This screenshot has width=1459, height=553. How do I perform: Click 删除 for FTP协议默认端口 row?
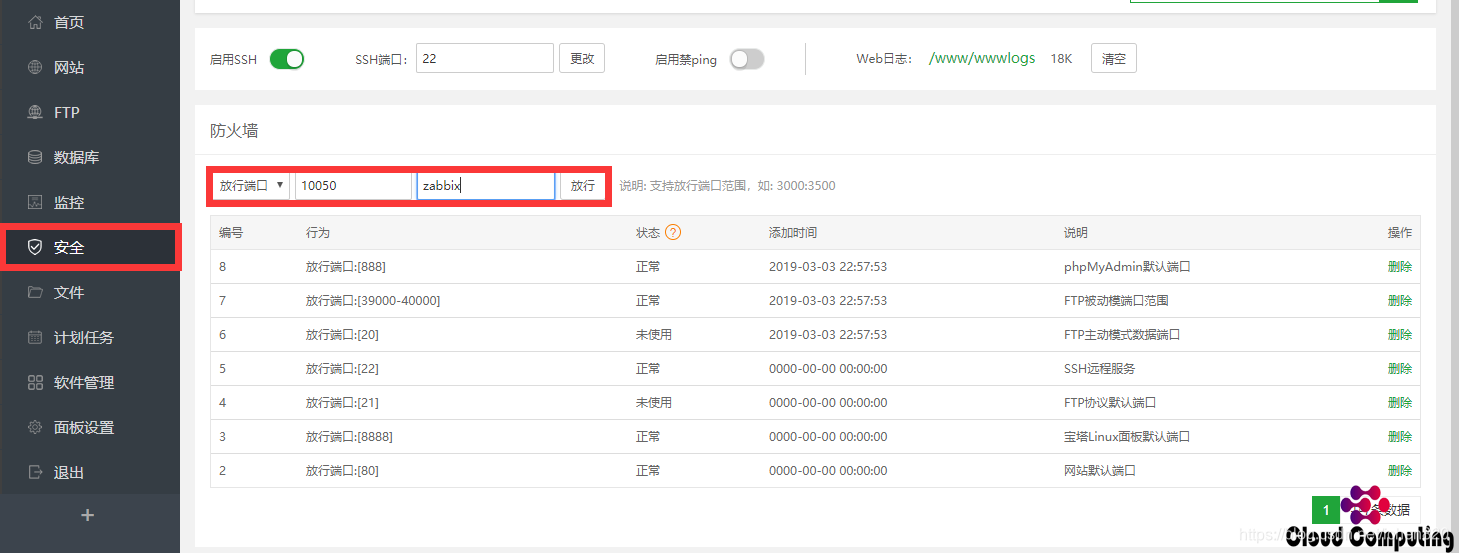(x=1400, y=403)
